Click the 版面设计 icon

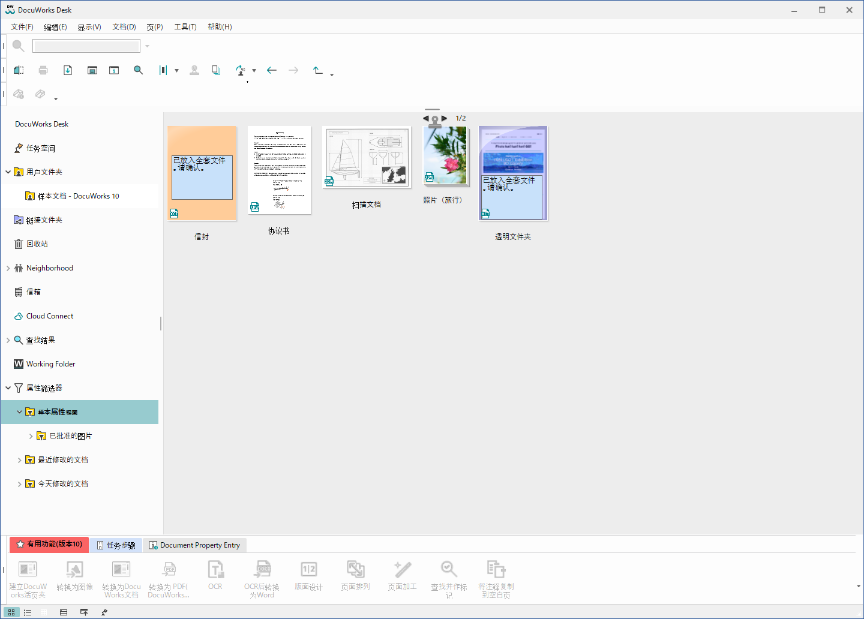click(x=309, y=570)
